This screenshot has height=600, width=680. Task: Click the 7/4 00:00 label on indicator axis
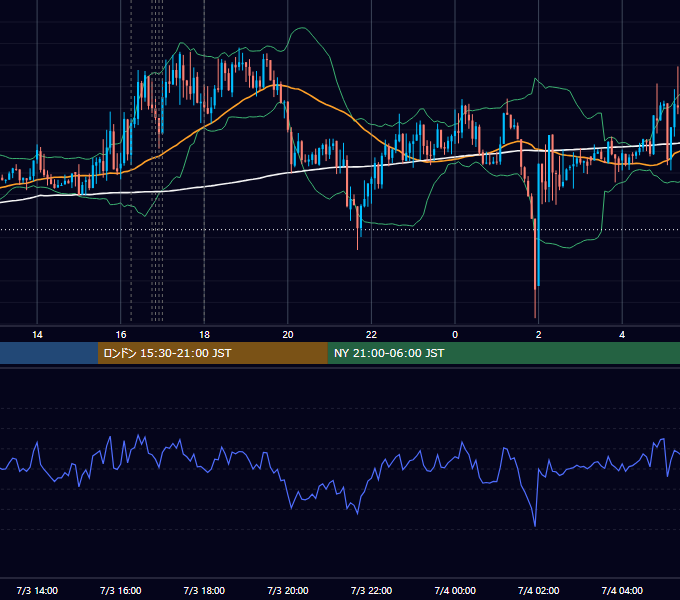[455, 590]
